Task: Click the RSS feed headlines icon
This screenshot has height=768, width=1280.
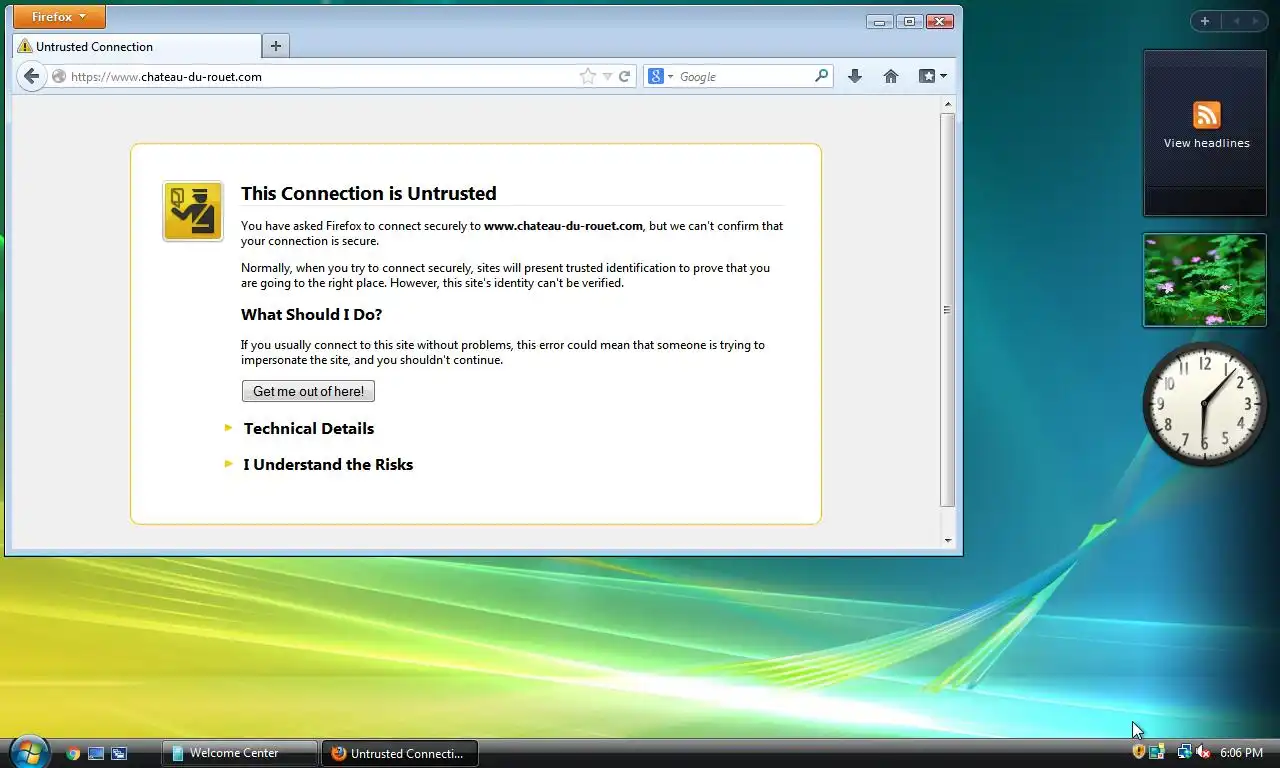Action: click(1206, 115)
